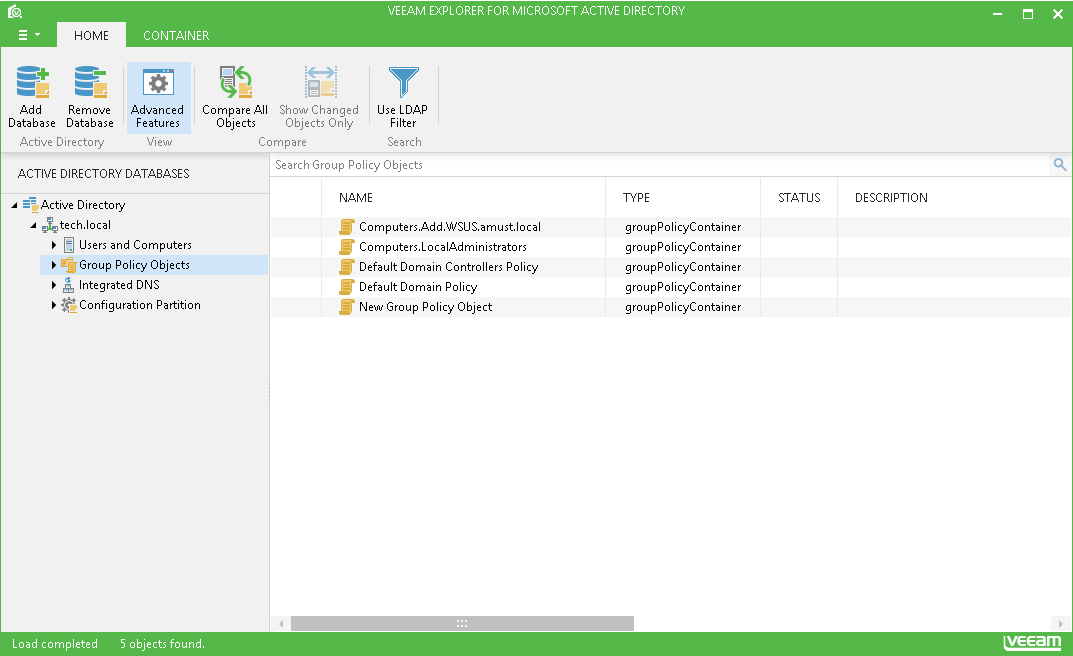1073x656 pixels.
Task: Click Show Changed Objects Only
Action: pos(319,97)
